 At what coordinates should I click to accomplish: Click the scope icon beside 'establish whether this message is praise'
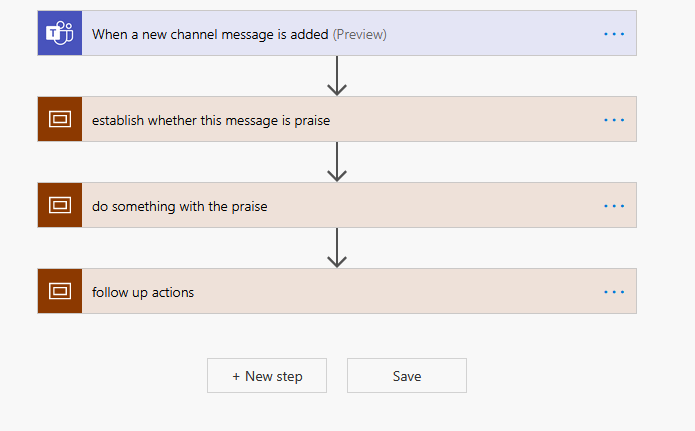(x=59, y=120)
